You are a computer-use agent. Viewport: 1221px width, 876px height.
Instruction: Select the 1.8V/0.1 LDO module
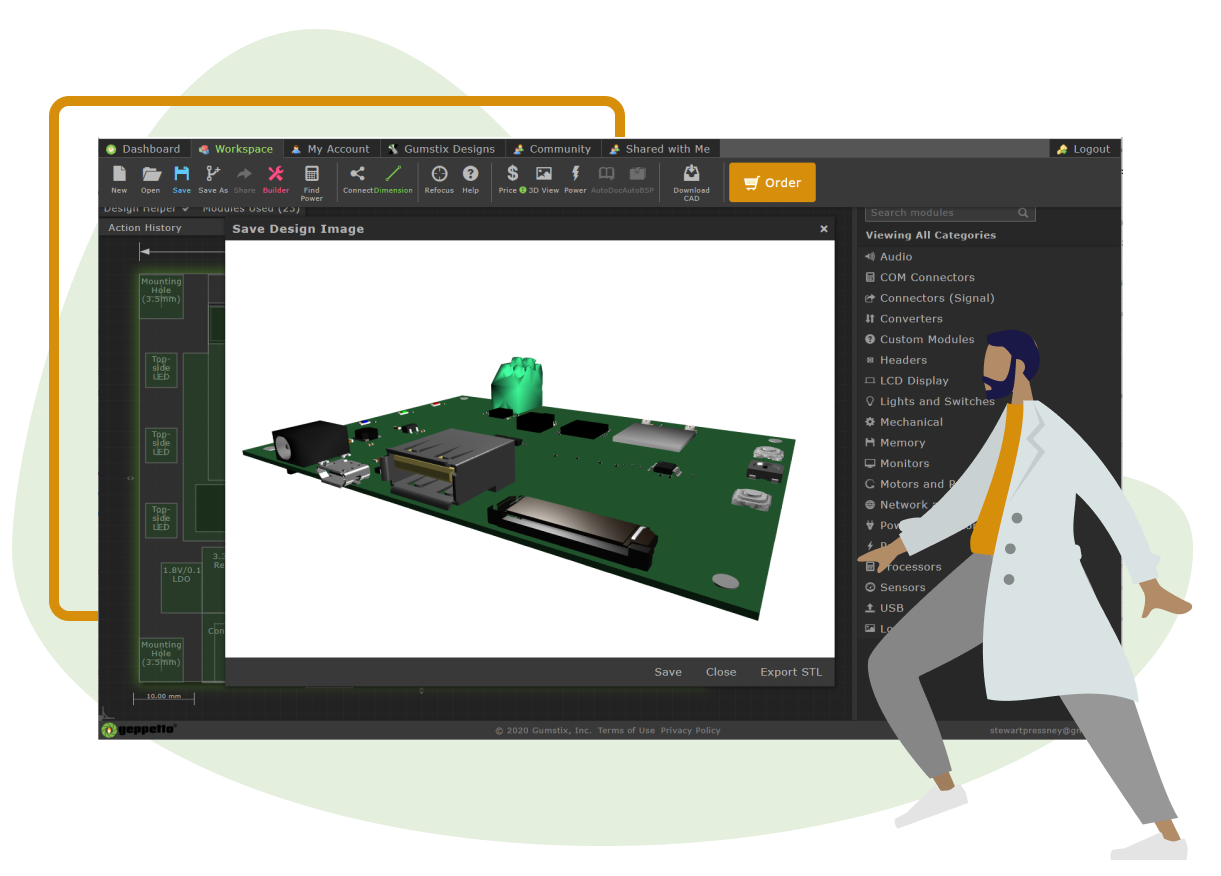(x=181, y=587)
